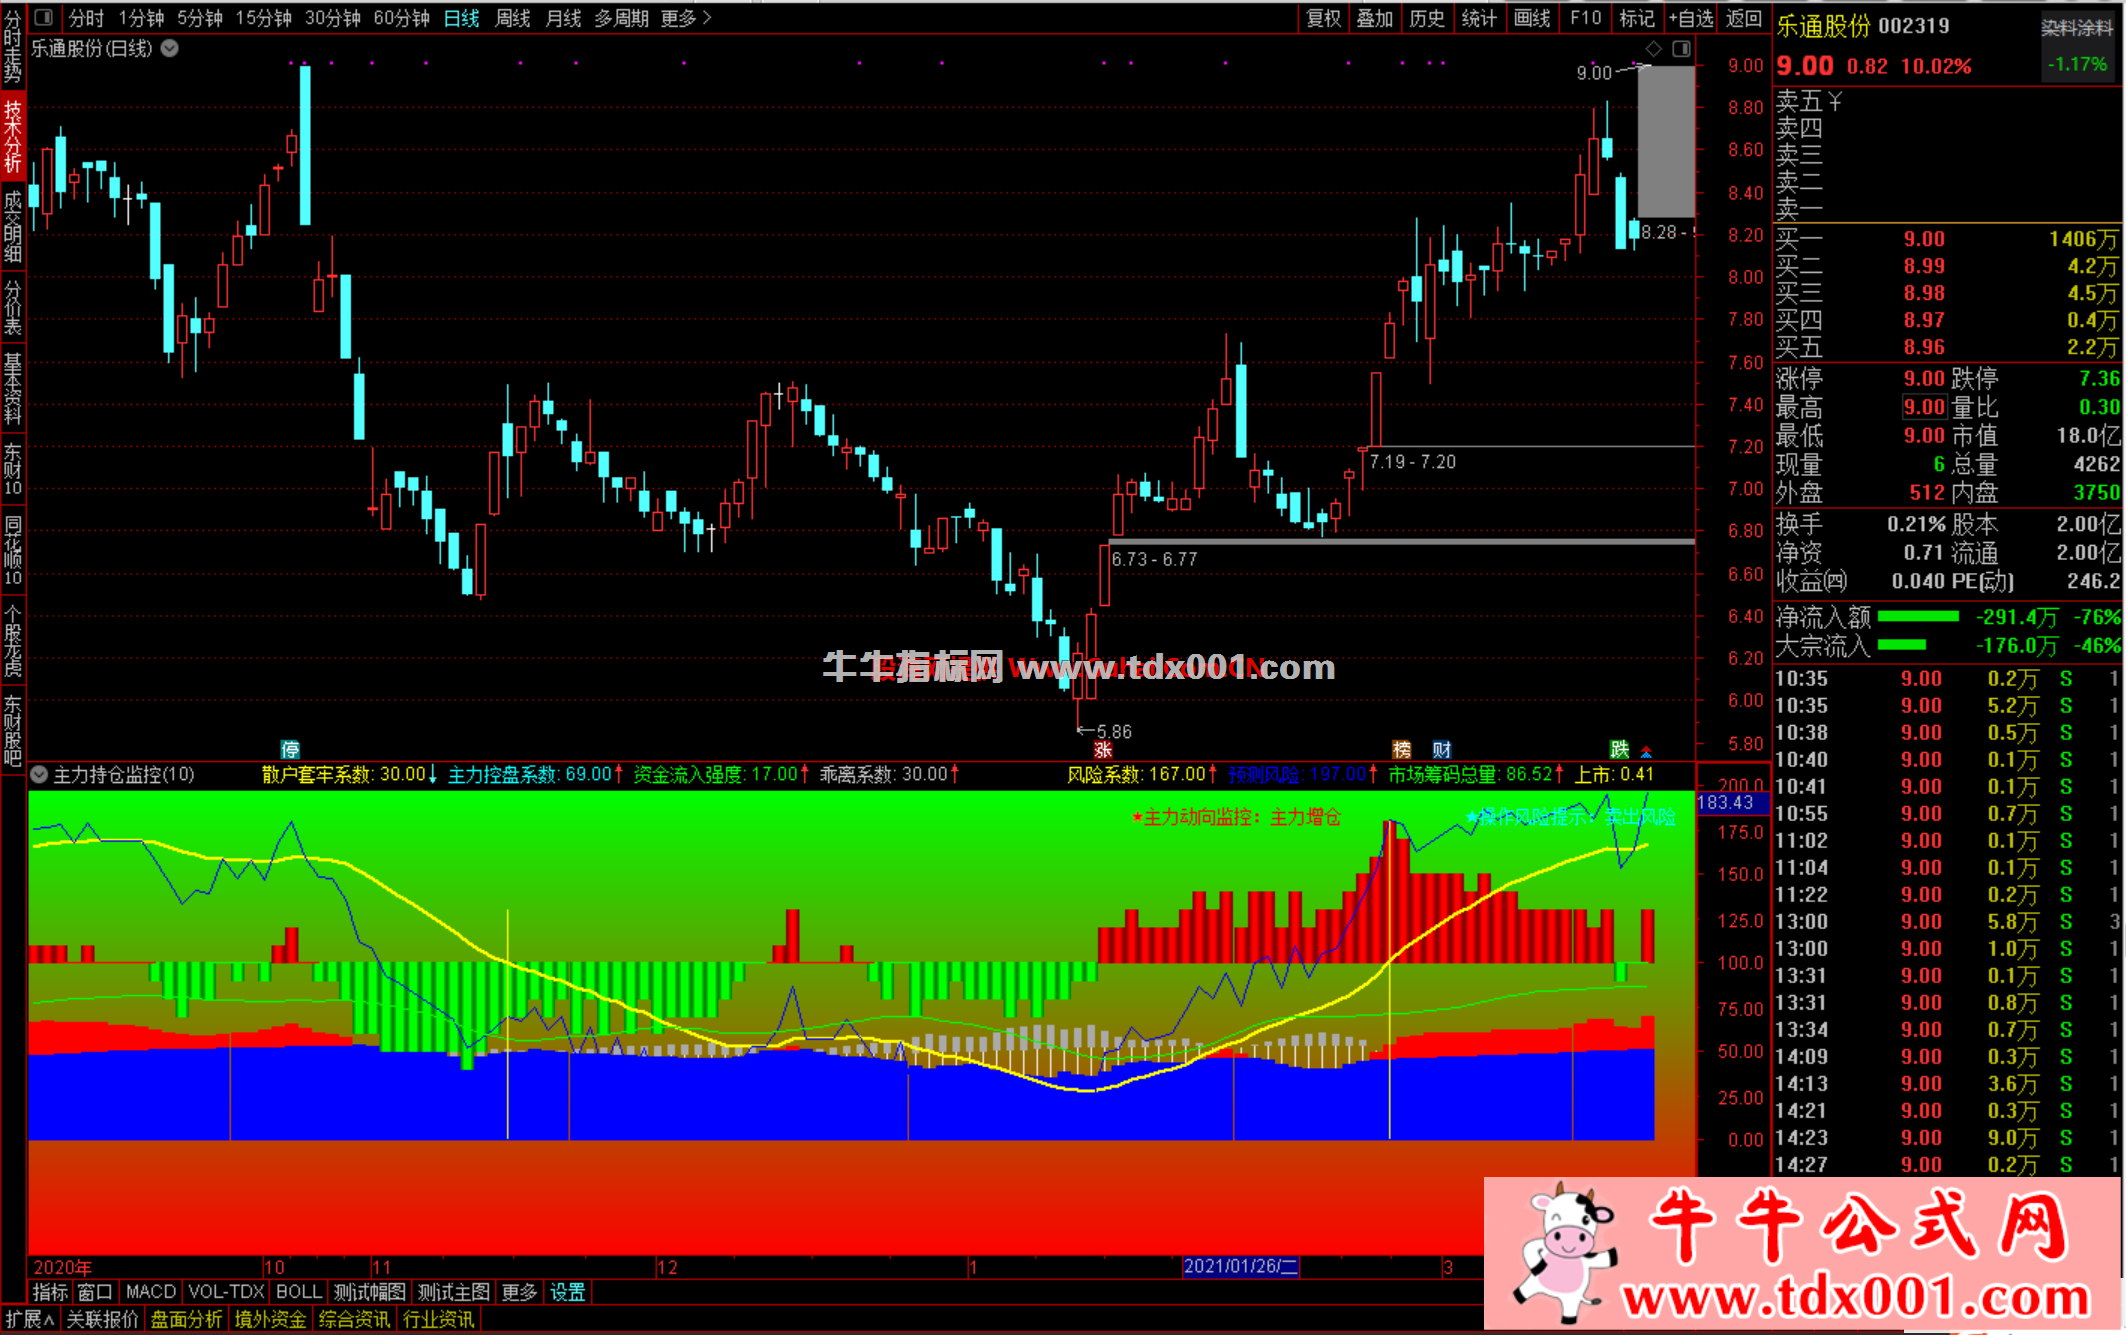
Task: Open the 统计 statistics button
Action: (1479, 18)
